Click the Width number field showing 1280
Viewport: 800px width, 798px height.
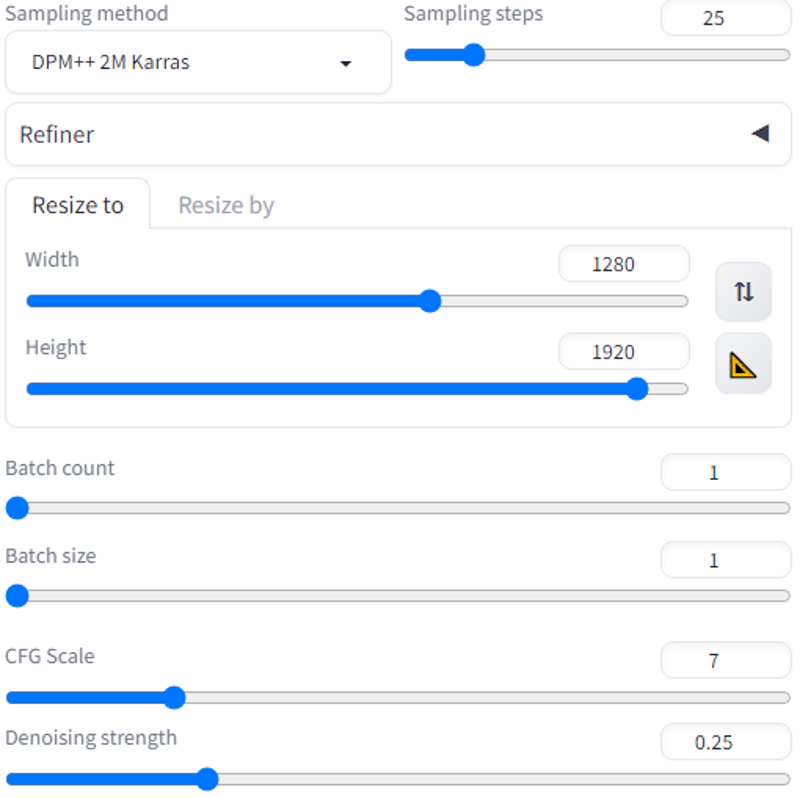tap(624, 264)
